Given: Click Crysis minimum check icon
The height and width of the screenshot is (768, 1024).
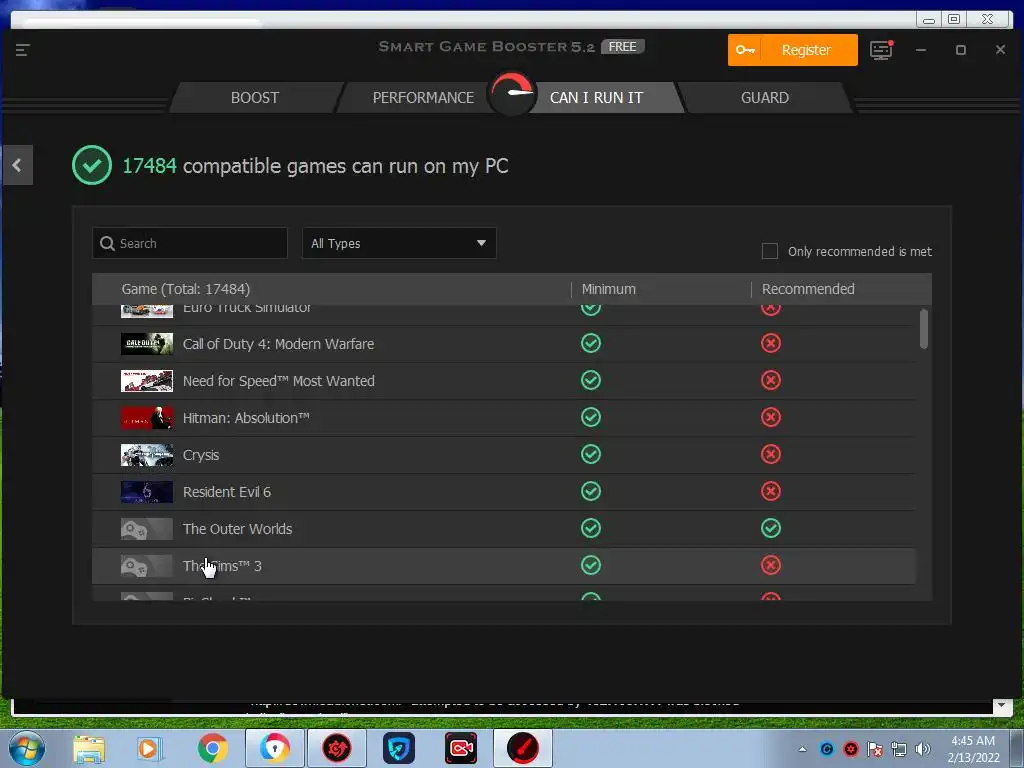Looking at the screenshot, I should [591, 455].
